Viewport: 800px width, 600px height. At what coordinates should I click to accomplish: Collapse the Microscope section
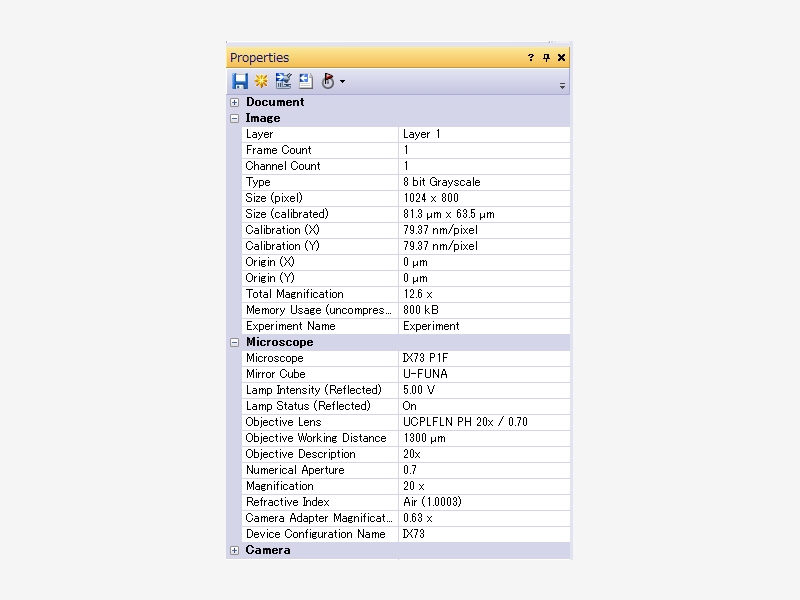click(232, 342)
